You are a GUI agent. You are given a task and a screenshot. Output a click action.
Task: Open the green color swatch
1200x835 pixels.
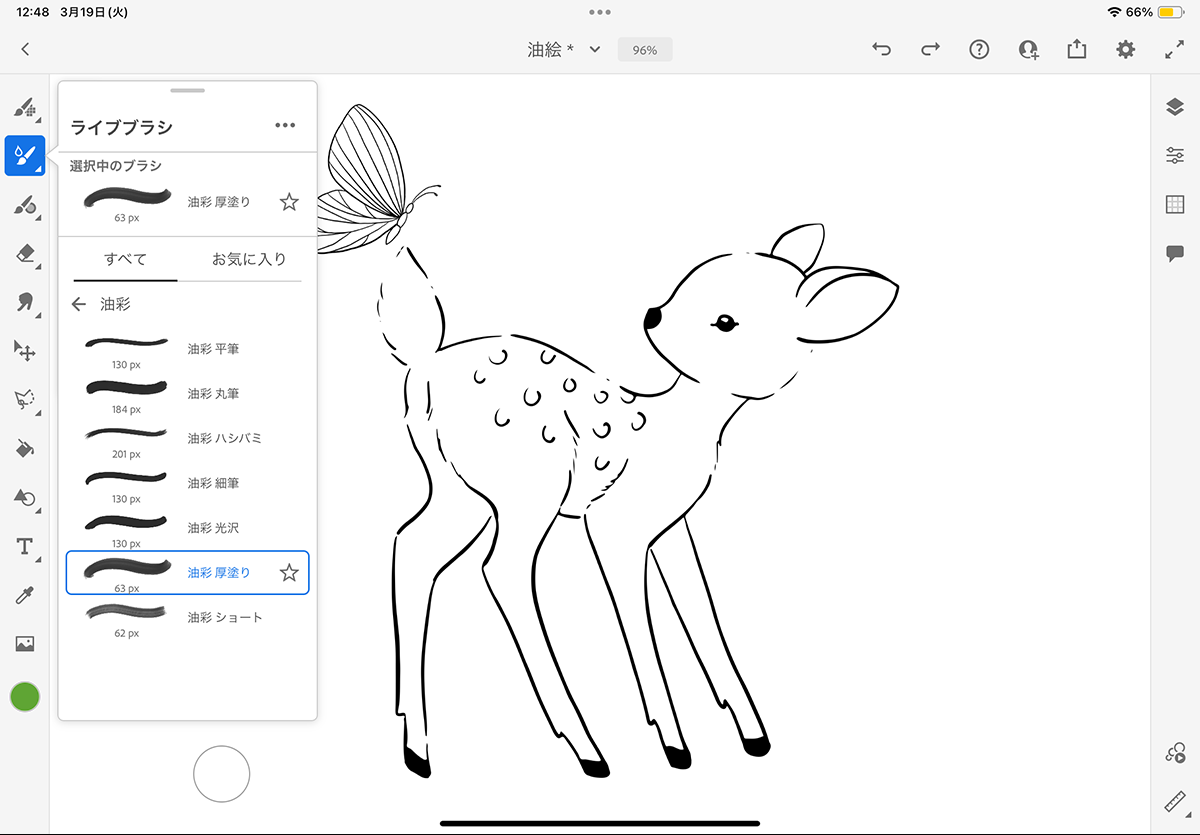pos(25,697)
